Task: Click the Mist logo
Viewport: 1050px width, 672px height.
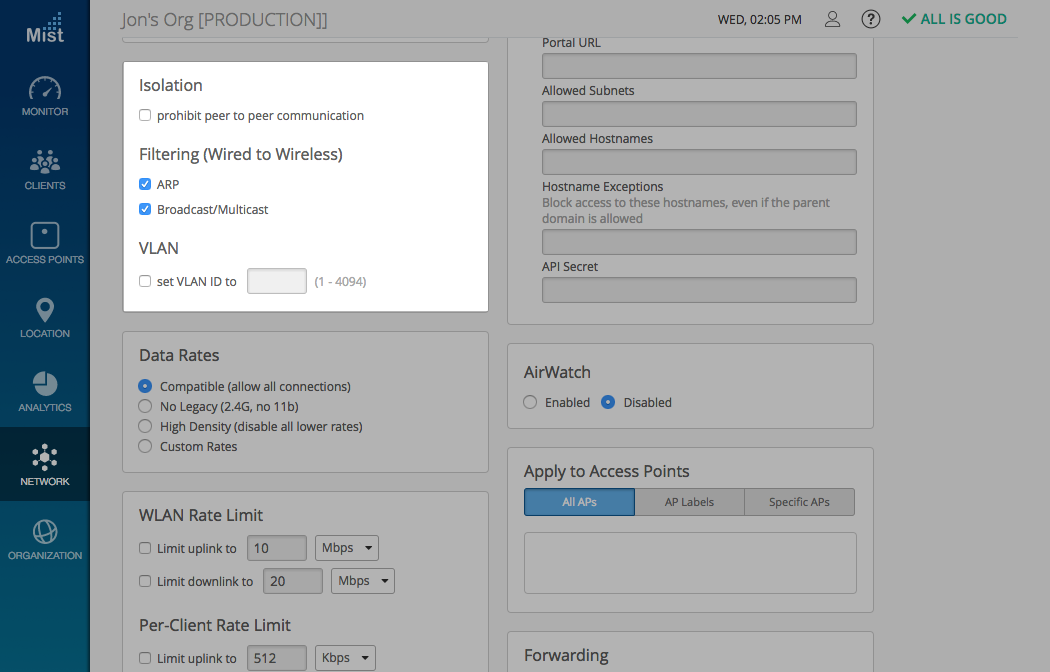Action: [x=45, y=28]
